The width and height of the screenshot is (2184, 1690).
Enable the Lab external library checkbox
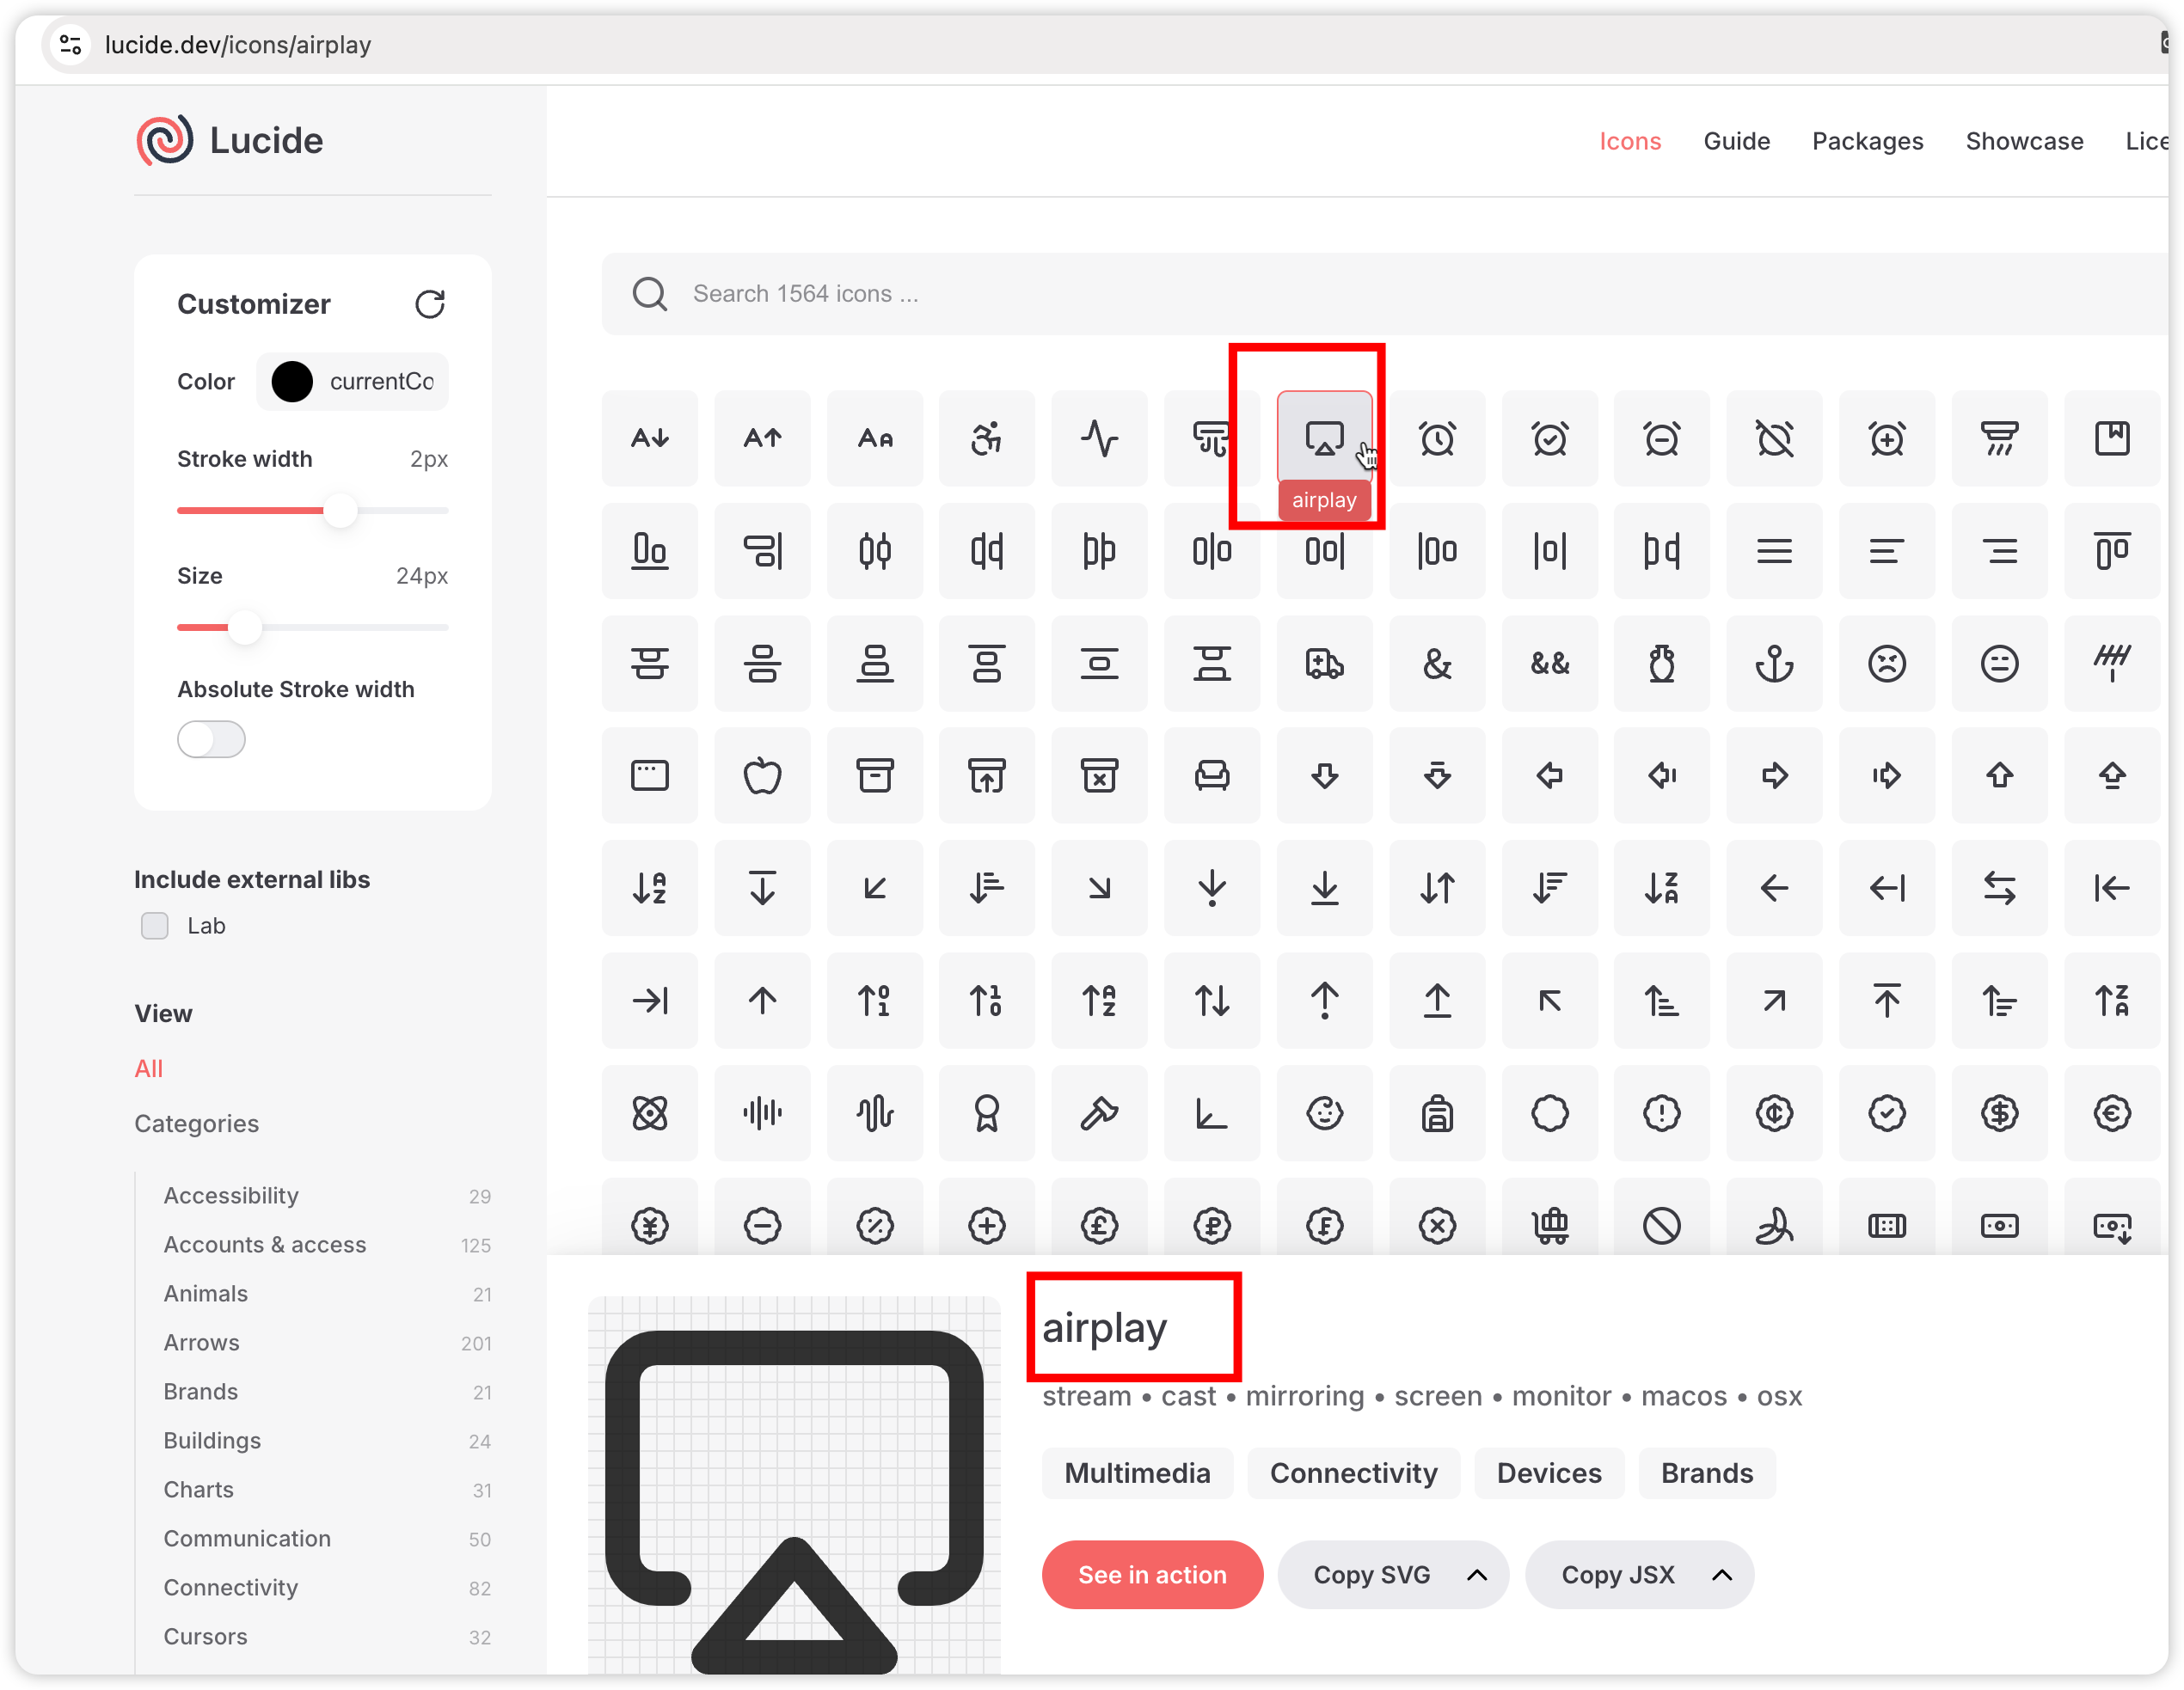click(x=155, y=926)
